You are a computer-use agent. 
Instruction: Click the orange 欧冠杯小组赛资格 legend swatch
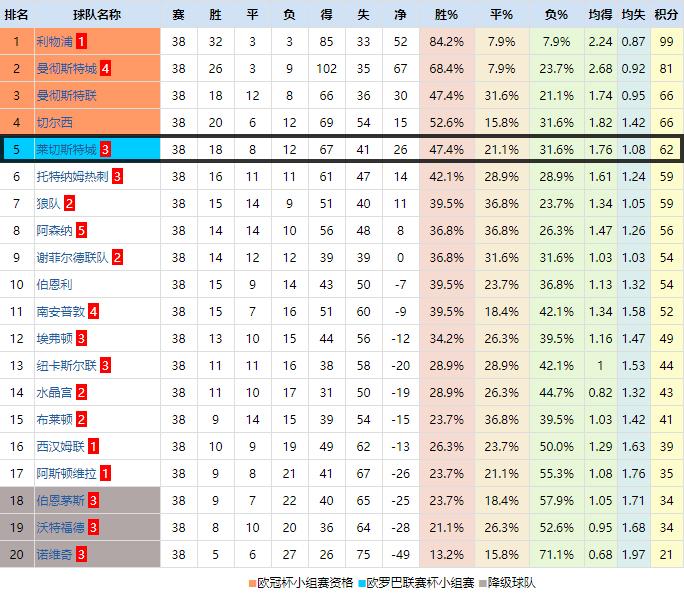click(x=252, y=582)
